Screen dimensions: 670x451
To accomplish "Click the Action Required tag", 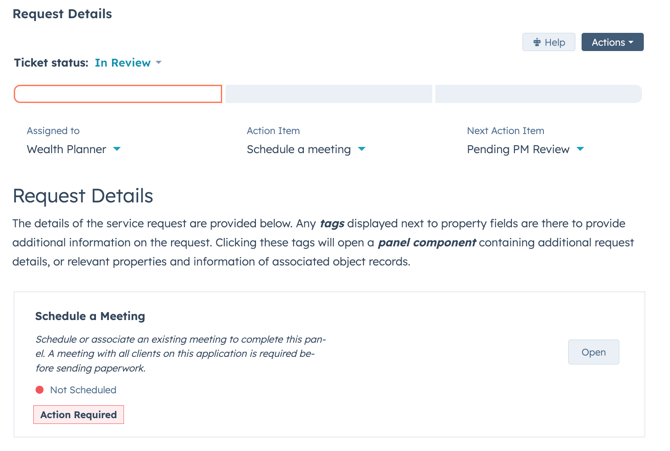I will click(x=79, y=414).
